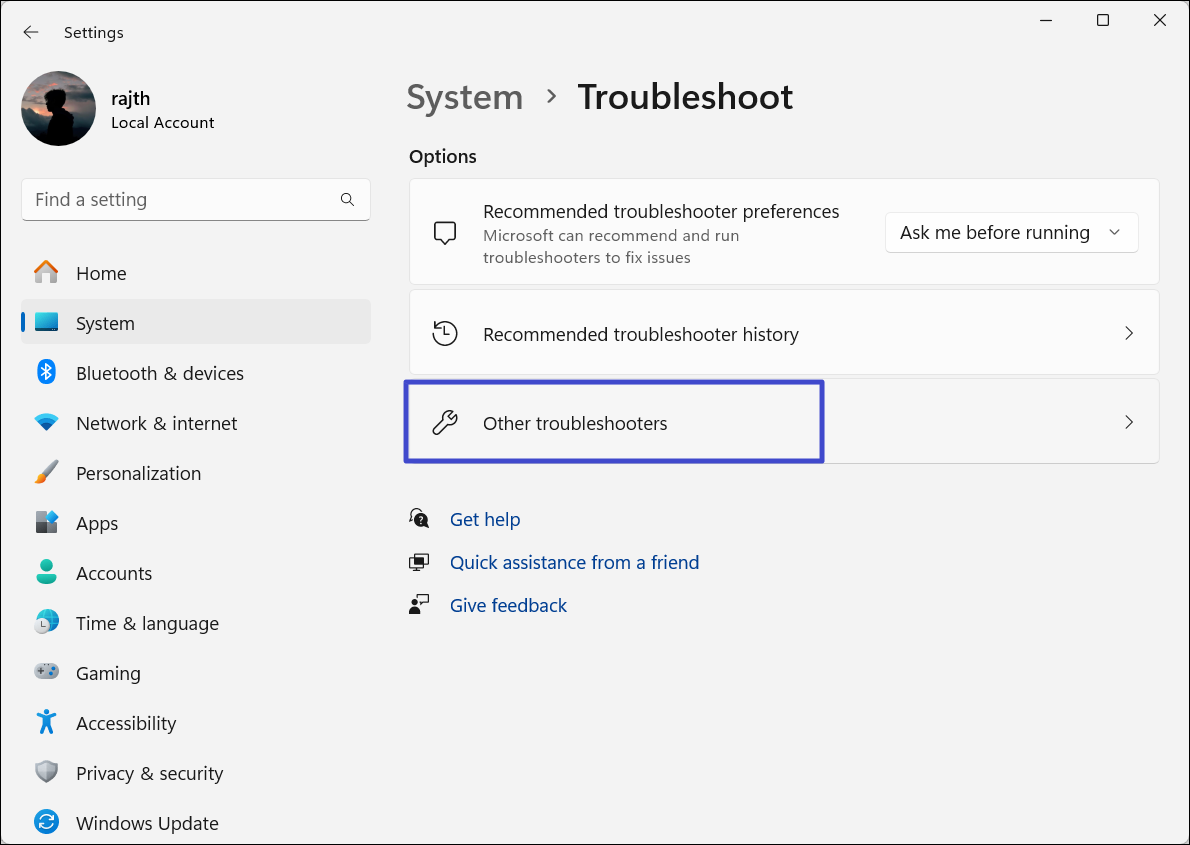Open Network & internet settings
This screenshot has height=845, width=1190.
[156, 423]
